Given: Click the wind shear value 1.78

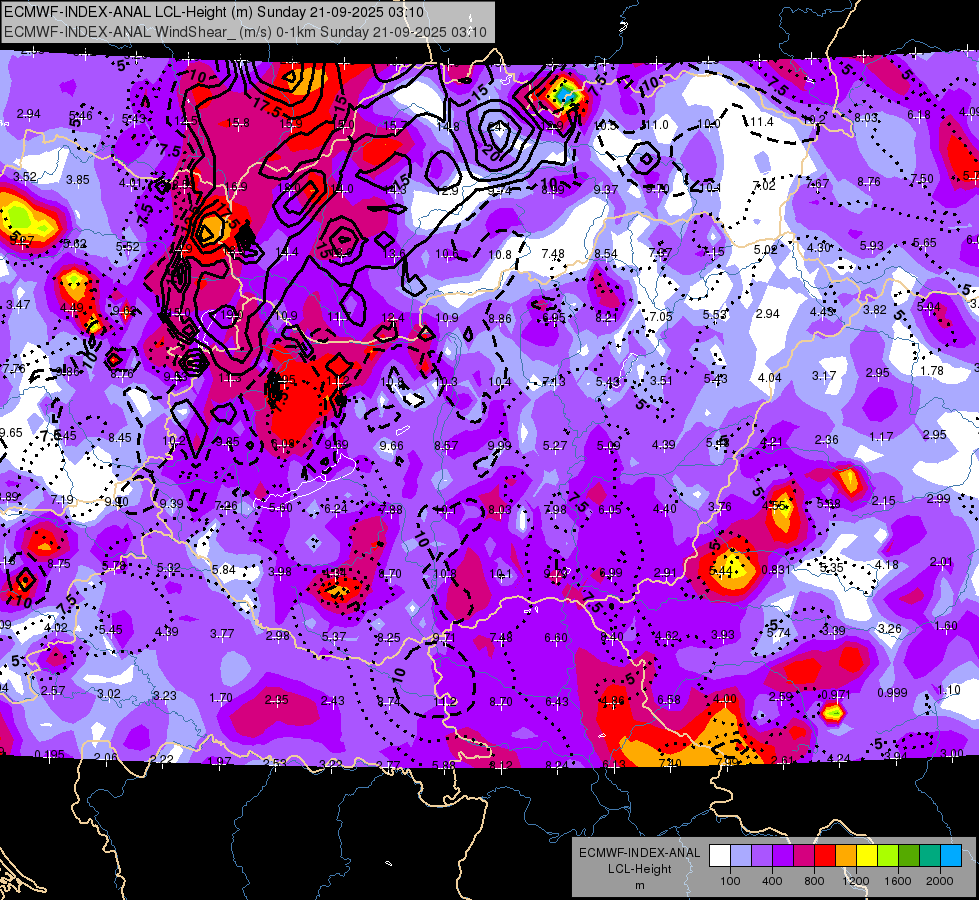Looking at the screenshot, I should click(x=932, y=371).
